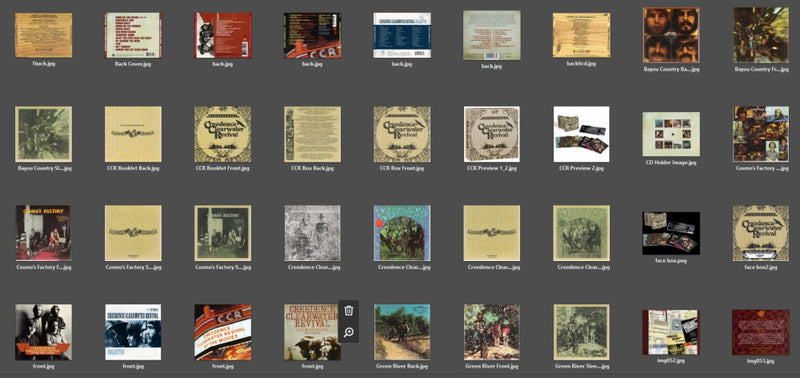Click the 'CCR Preview 2.jpg' file name
This screenshot has width=800, height=378.
581,168
